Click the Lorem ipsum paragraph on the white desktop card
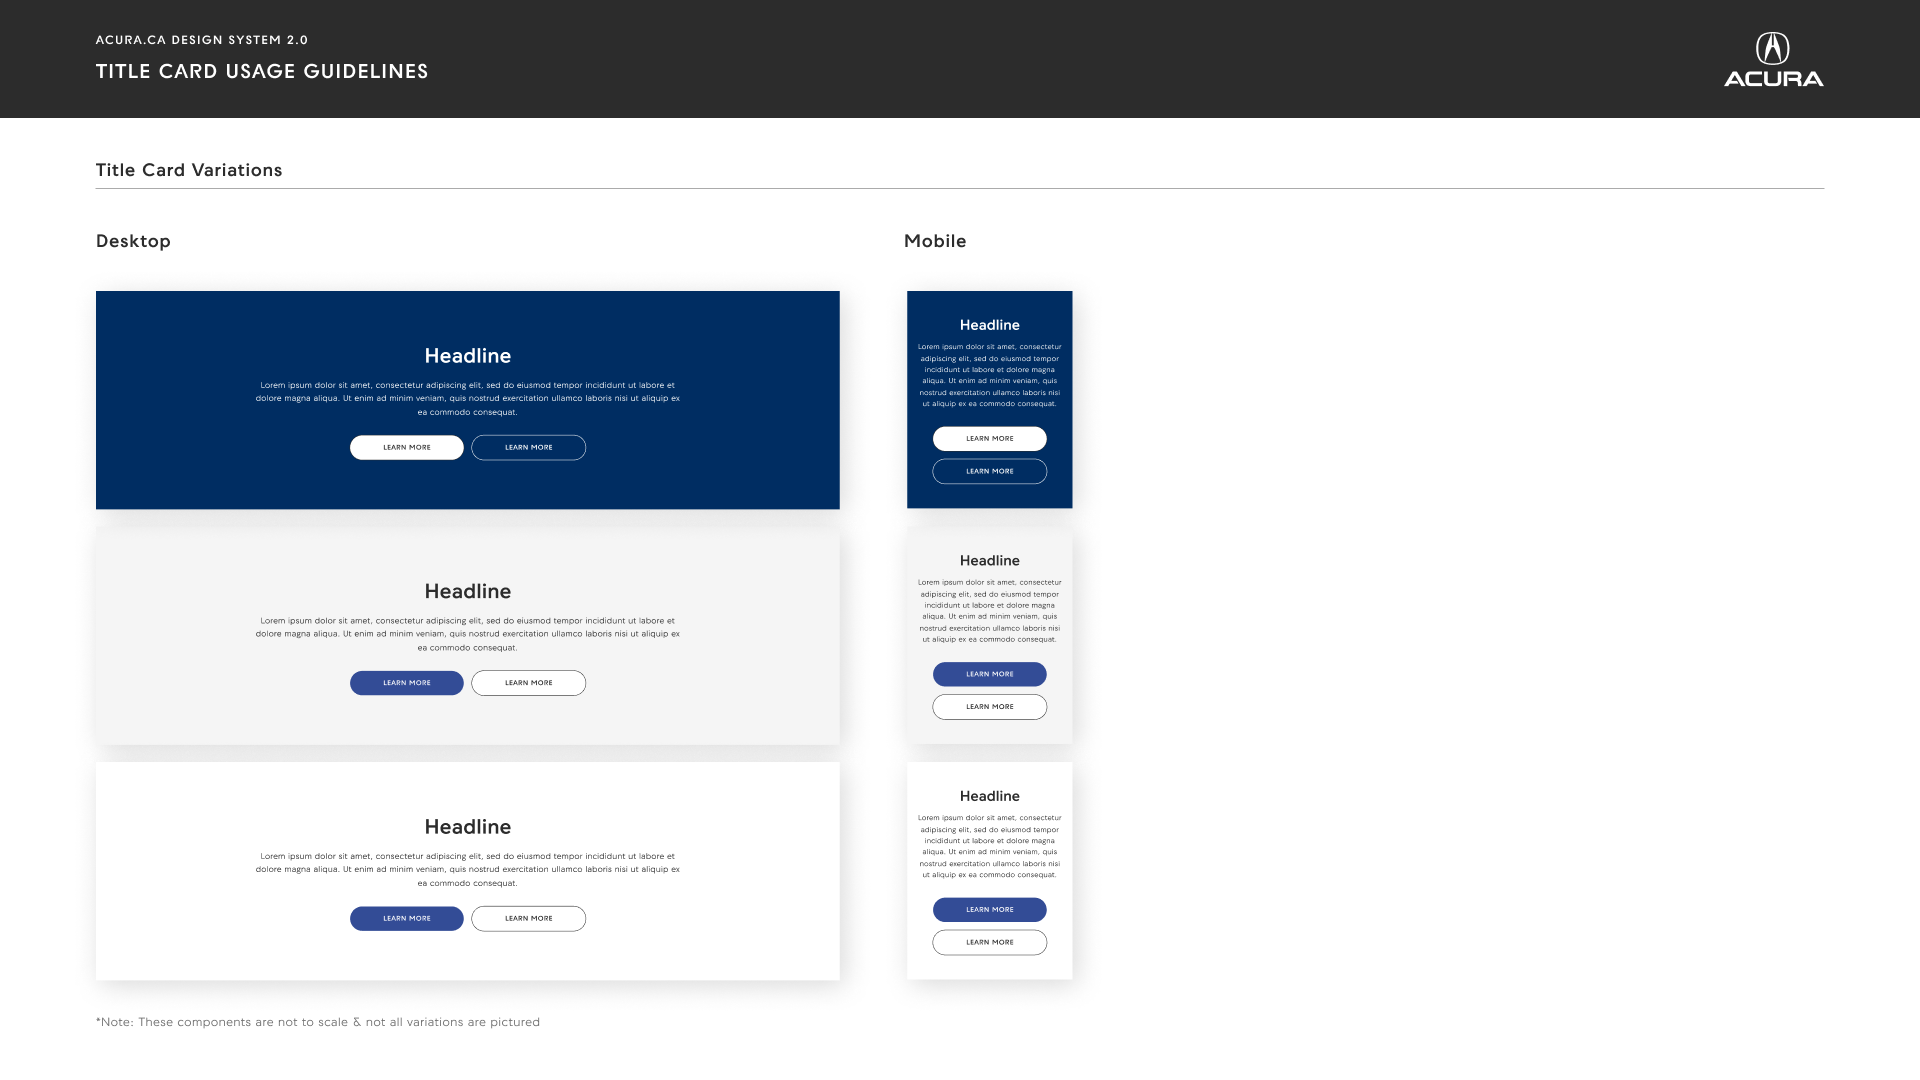The width and height of the screenshot is (1920, 1080). (x=468, y=869)
